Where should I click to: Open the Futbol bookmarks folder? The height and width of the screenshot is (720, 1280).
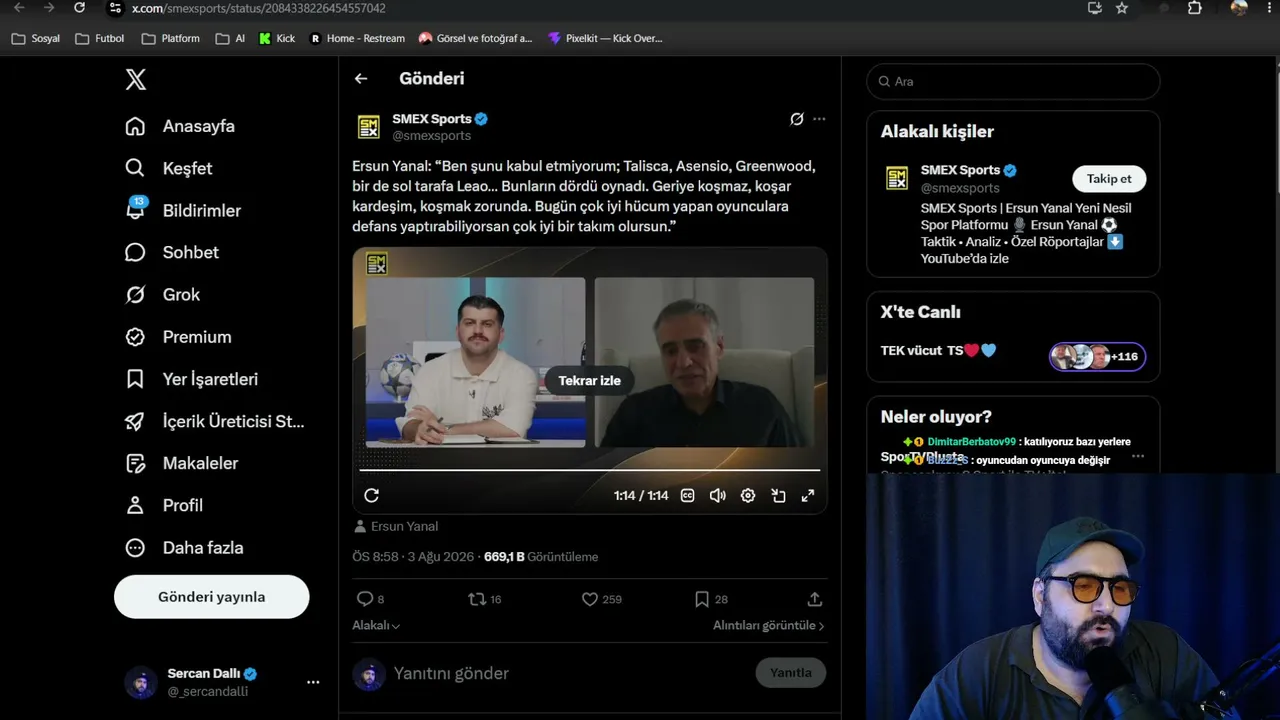tap(100, 39)
